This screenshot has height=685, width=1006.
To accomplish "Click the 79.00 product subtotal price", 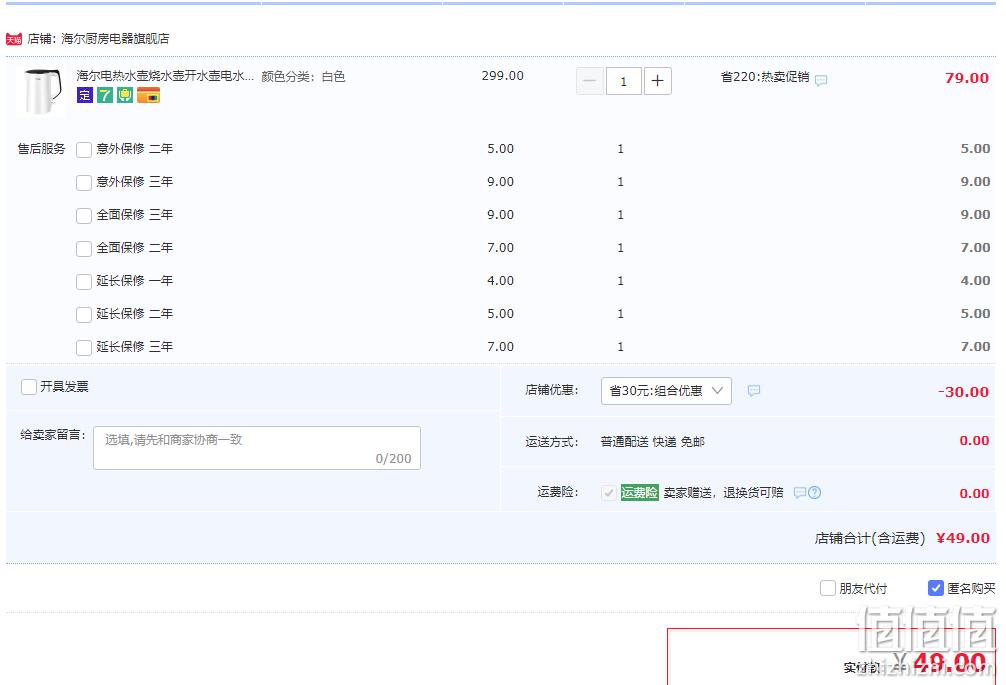I will pyautogui.click(x=967, y=78).
